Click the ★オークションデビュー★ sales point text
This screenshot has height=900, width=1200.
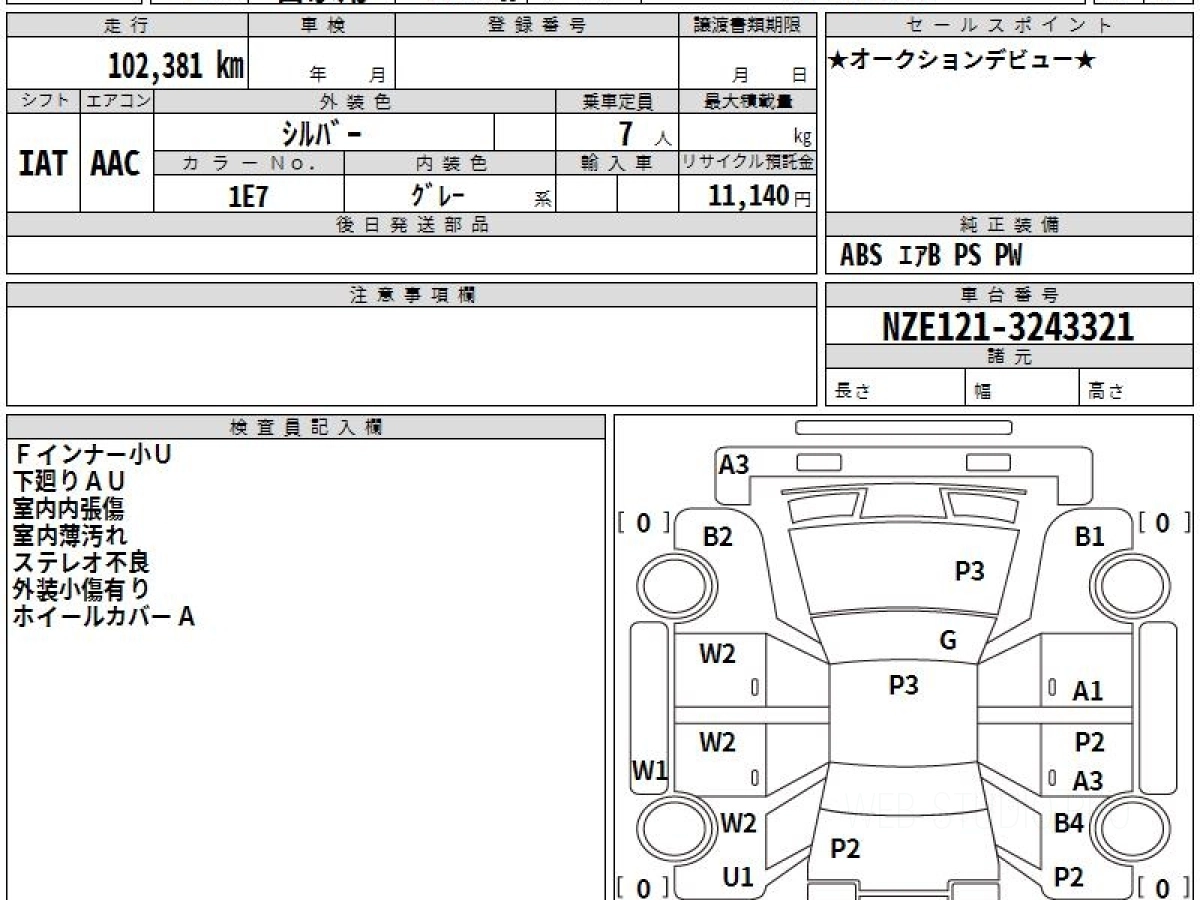pyautogui.click(x=962, y=61)
